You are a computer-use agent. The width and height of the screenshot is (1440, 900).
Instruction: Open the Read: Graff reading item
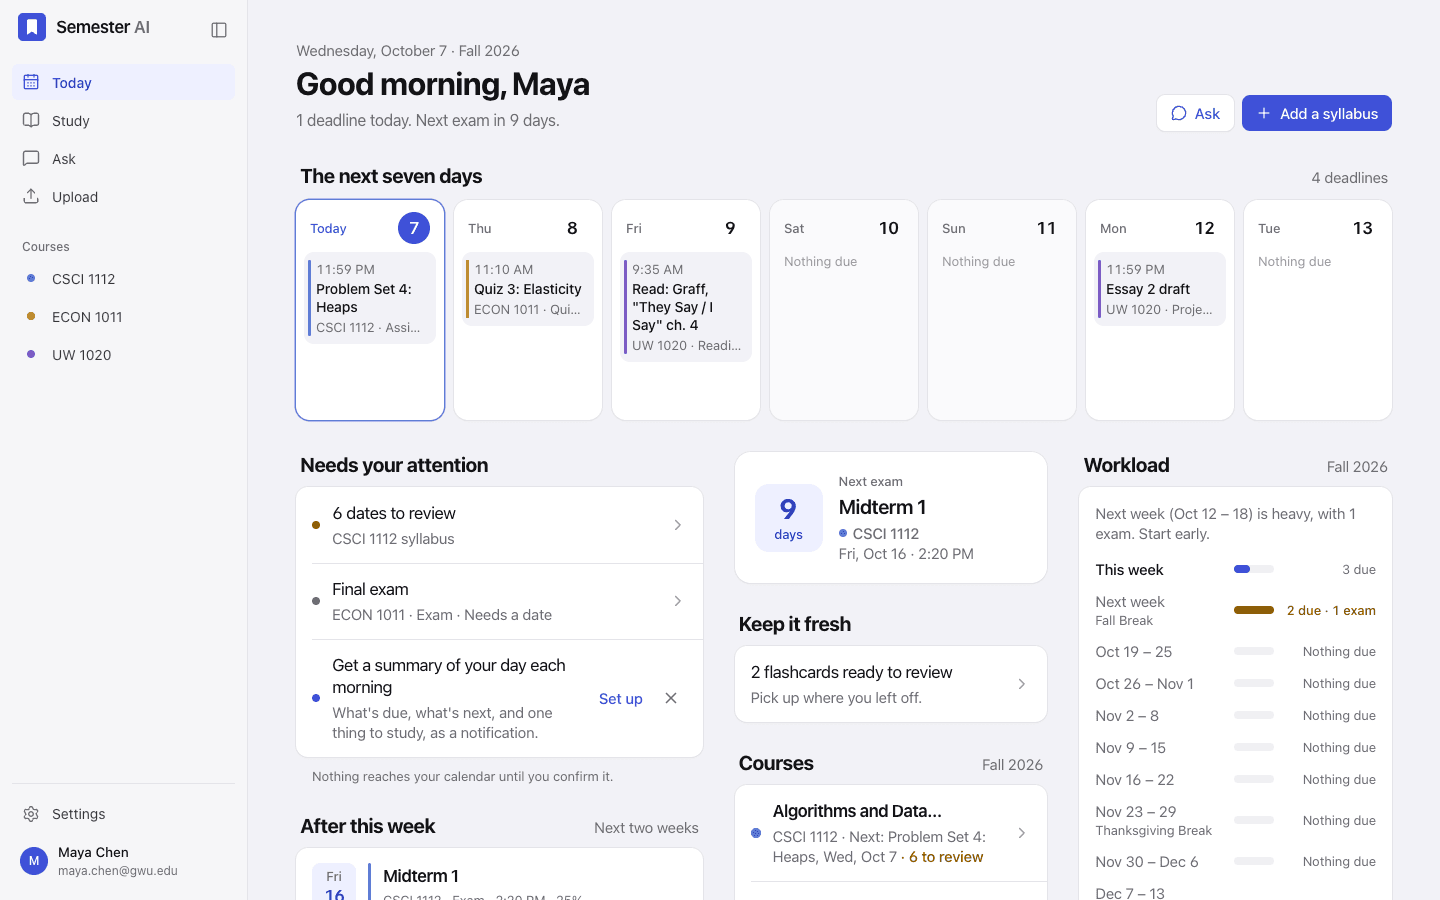(686, 307)
